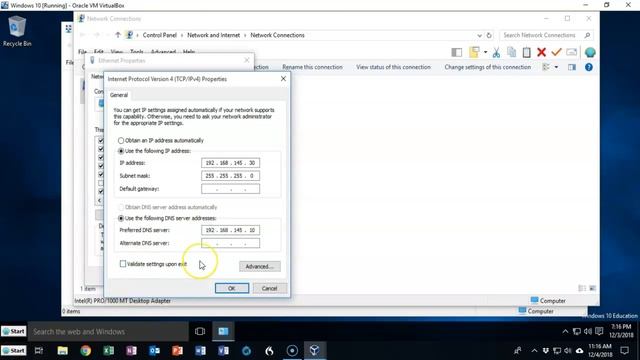Image resolution: width=640 pixels, height=360 pixels.
Task: Click the orange checkmark icon in the toolbar
Action: click(556, 52)
